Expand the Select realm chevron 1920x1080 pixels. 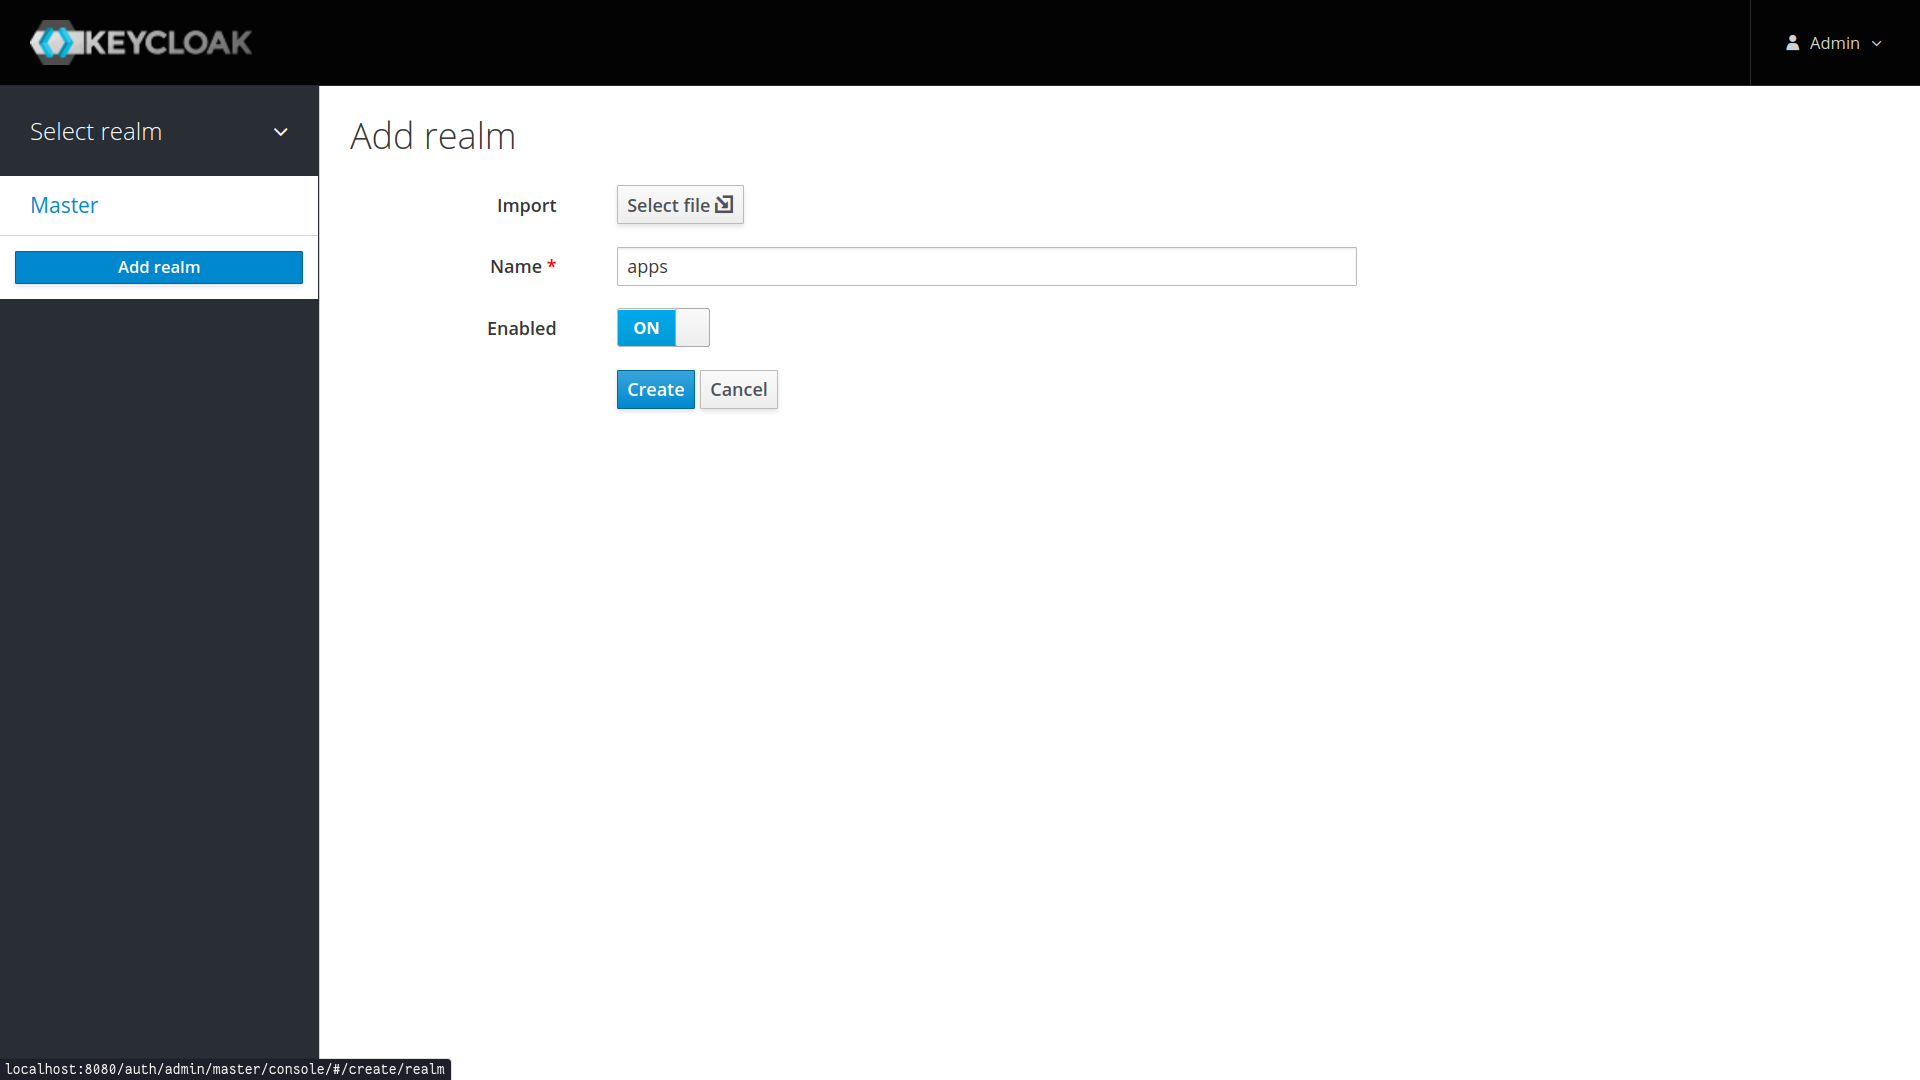click(x=281, y=132)
